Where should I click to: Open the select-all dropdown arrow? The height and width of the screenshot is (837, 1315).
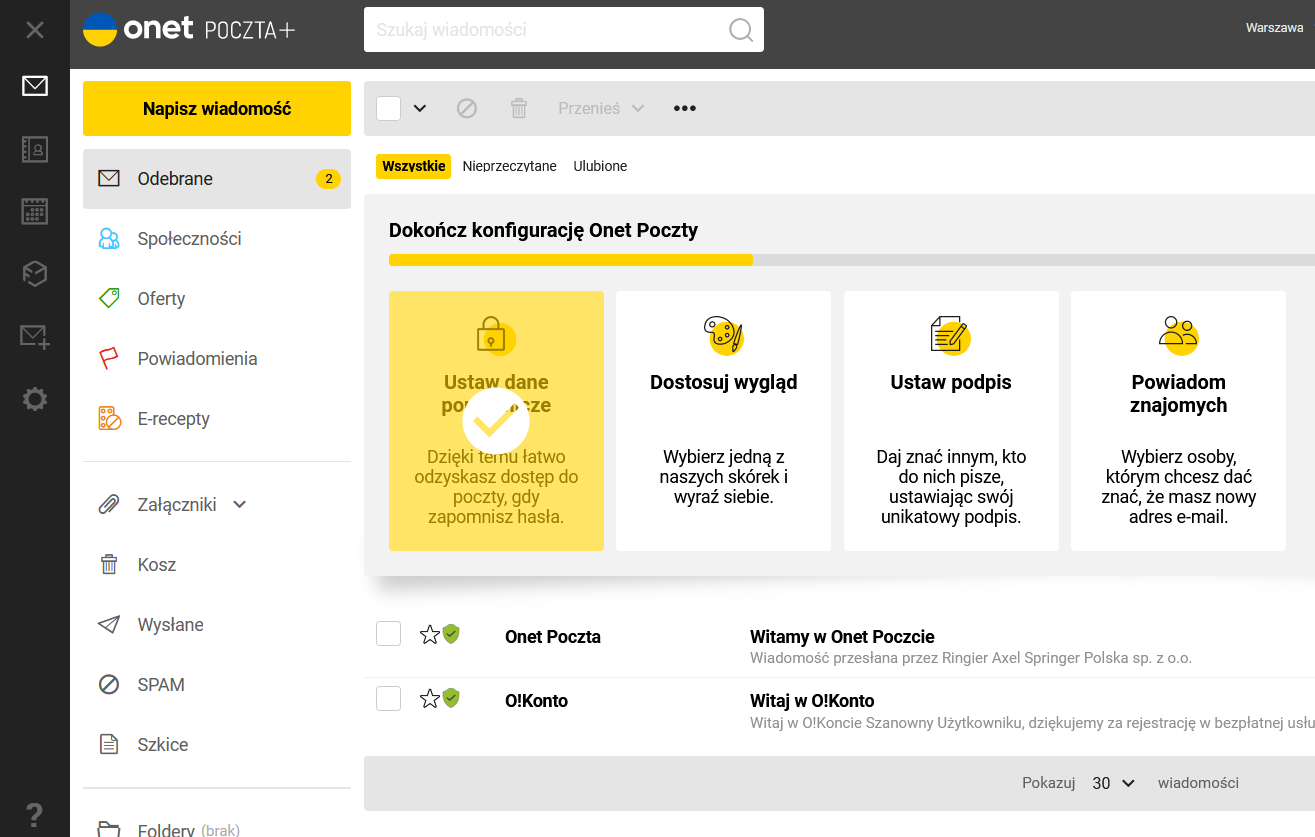(420, 108)
